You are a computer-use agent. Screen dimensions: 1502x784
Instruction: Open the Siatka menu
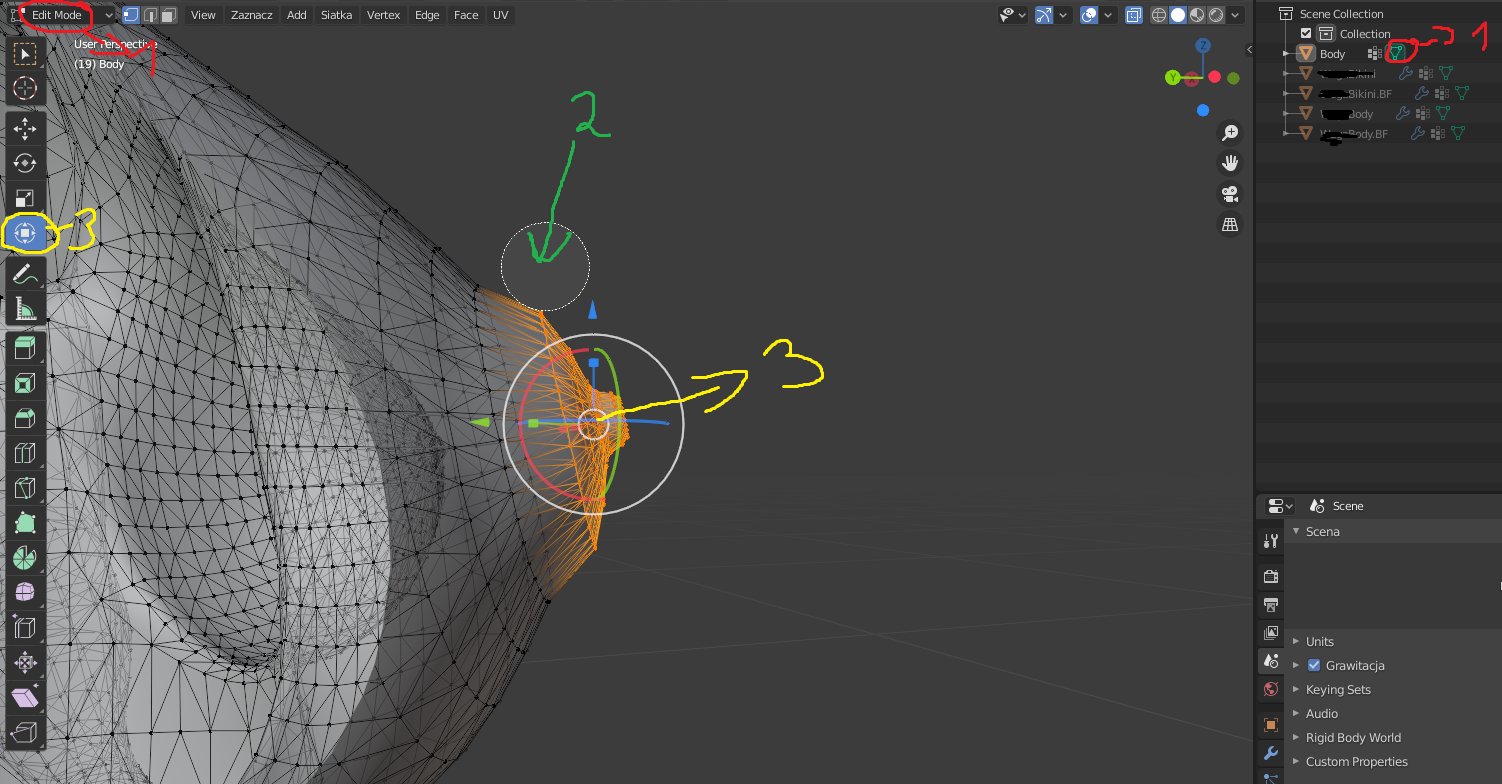pyautogui.click(x=336, y=15)
